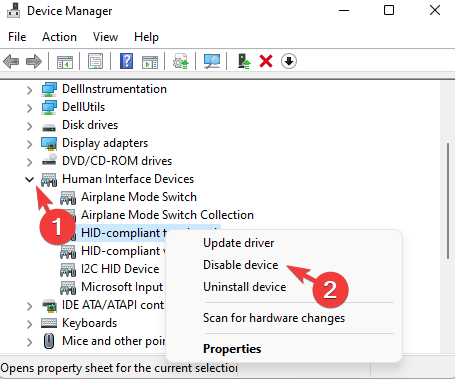This screenshot has width=455, height=379.
Task: Click the Display adapters icon
Action: (49, 143)
